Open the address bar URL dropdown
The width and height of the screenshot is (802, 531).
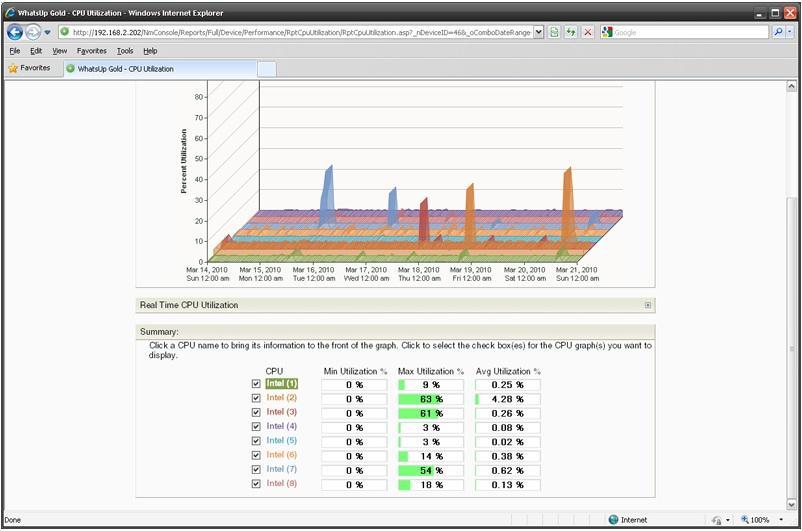[x=539, y=32]
